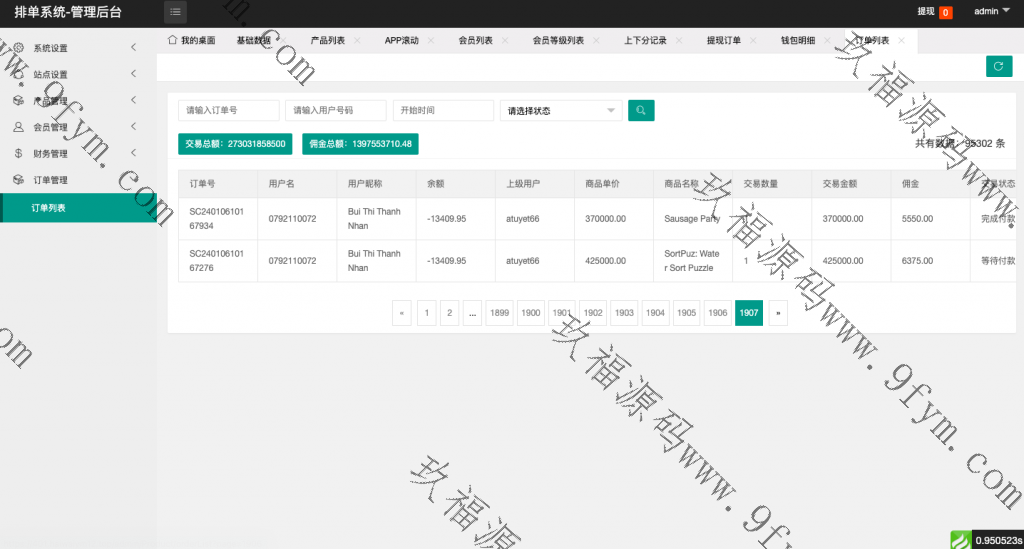This screenshot has width=1024, height=549.
Task: Click the 请输入订单号 input field
Action: pos(228,110)
